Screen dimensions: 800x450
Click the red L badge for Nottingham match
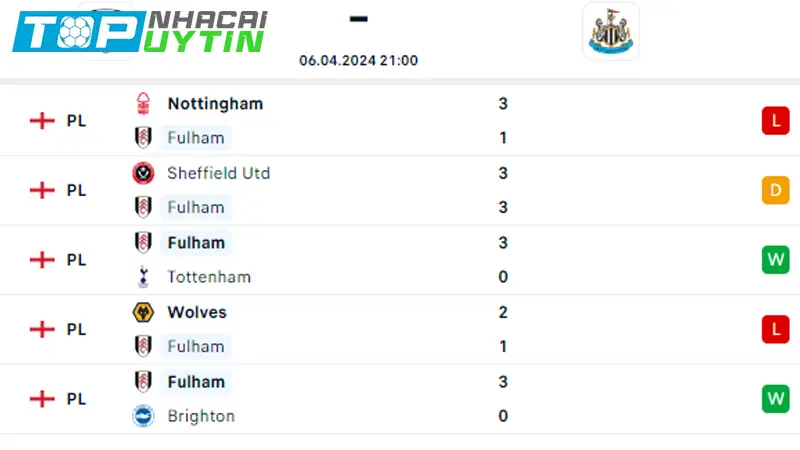[775, 121]
